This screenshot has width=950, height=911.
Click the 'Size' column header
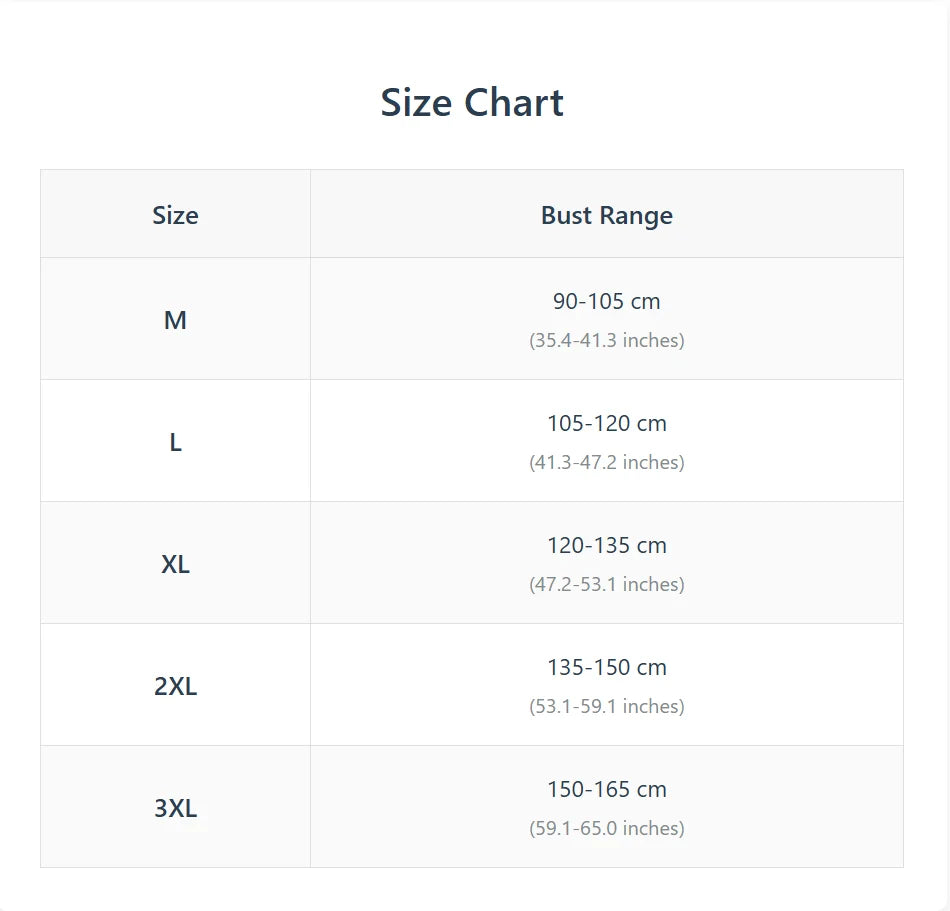coord(175,215)
